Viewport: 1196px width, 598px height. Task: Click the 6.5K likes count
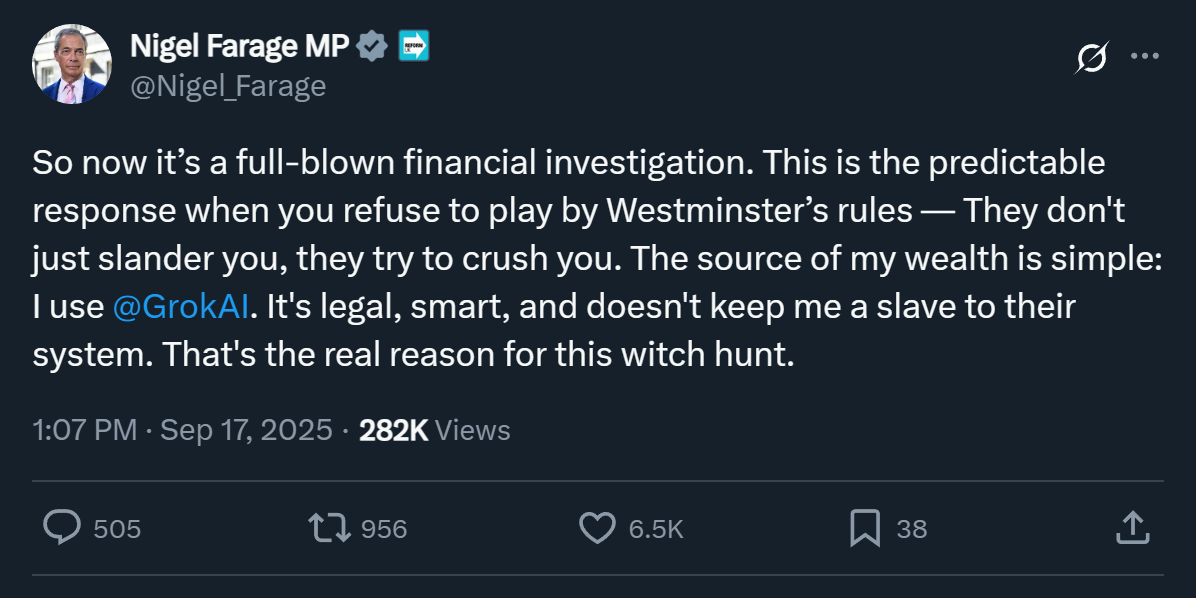point(656,529)
